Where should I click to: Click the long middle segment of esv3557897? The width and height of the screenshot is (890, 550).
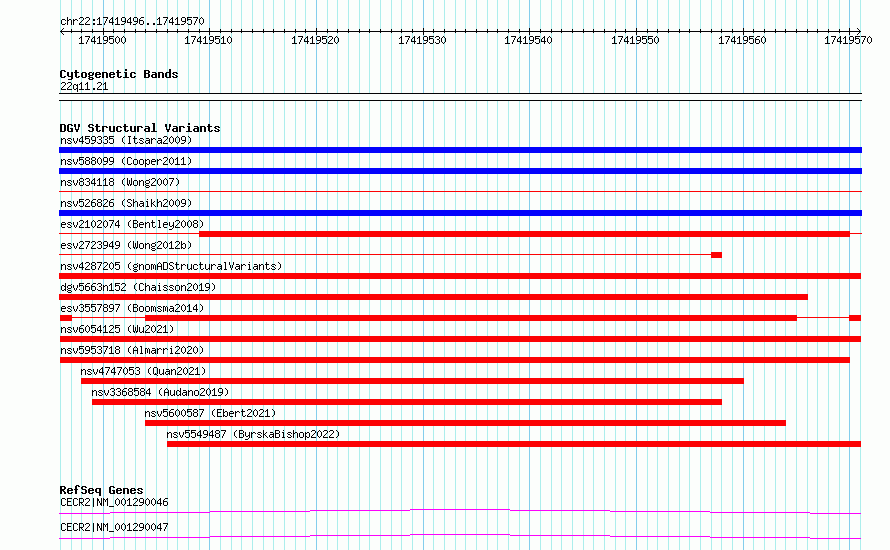[x=471, y=318]
